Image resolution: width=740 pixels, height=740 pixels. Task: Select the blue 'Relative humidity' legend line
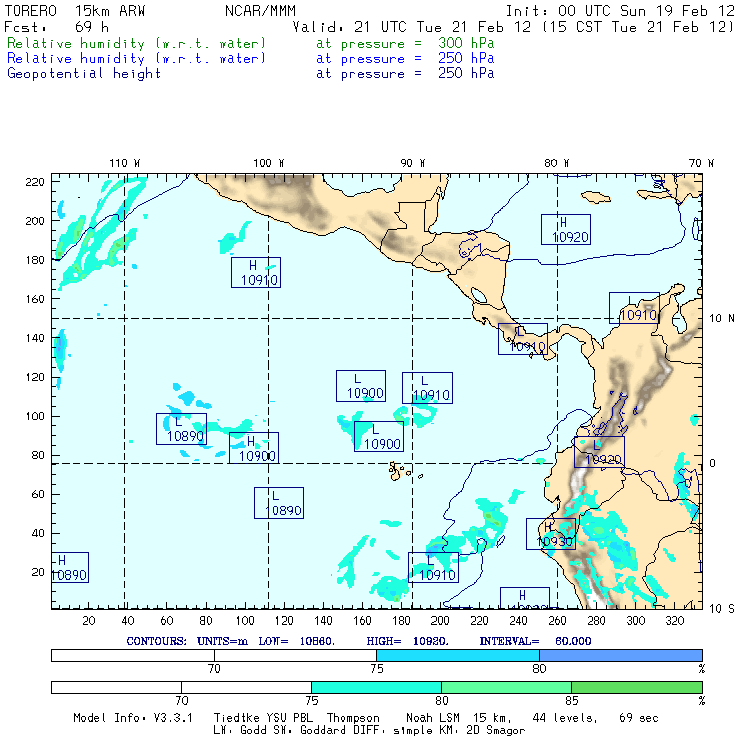click(x=136, y=59)
